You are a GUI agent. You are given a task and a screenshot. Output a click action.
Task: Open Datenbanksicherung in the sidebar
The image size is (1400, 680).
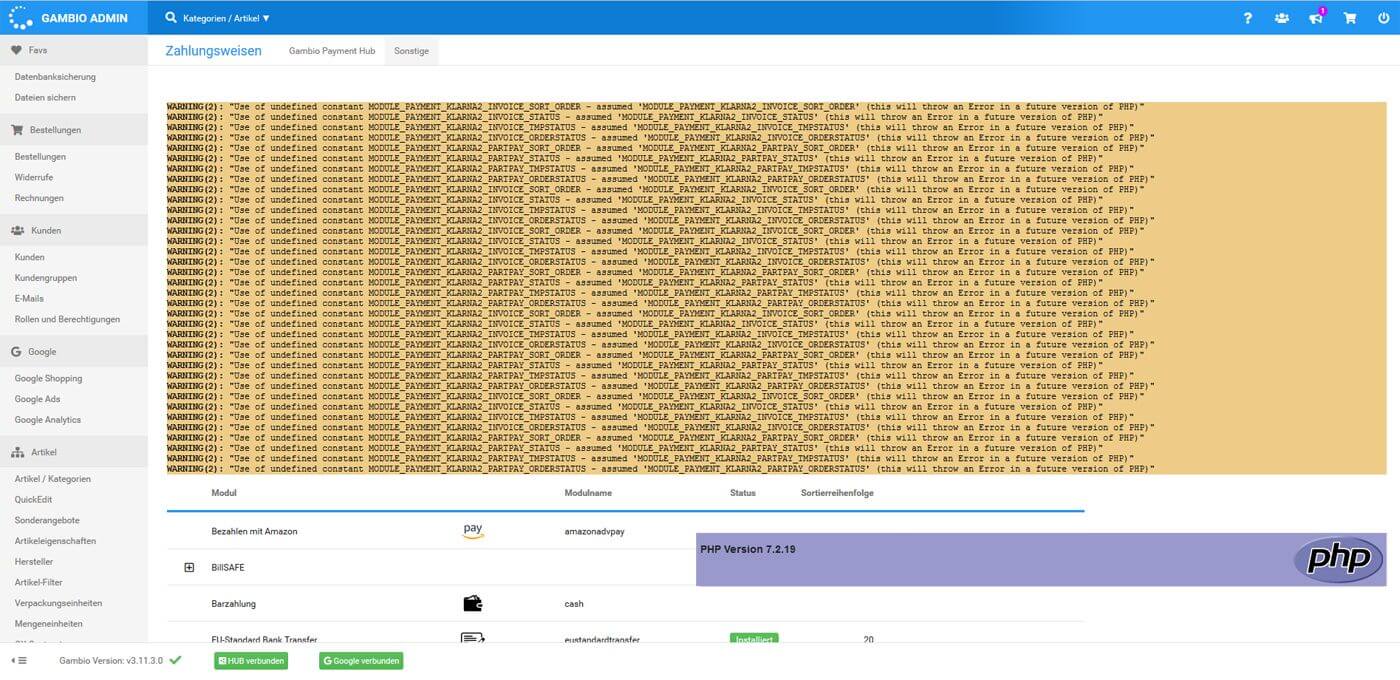click(55, 77)
